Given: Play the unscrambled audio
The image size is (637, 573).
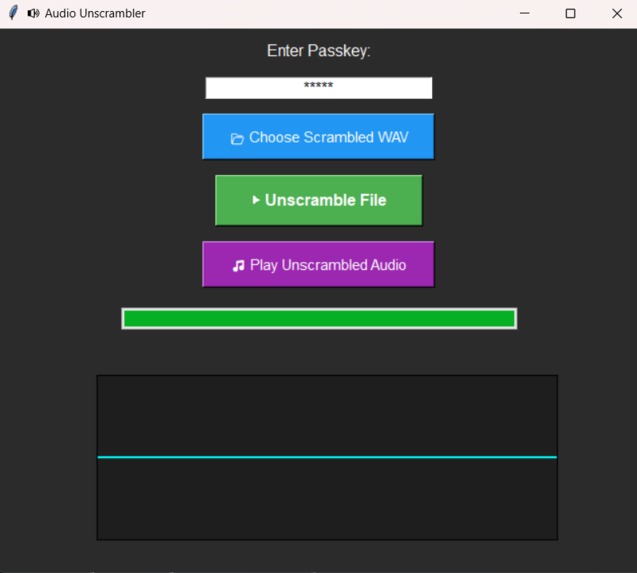Looking at the screenshot, I should click(318, 265).
